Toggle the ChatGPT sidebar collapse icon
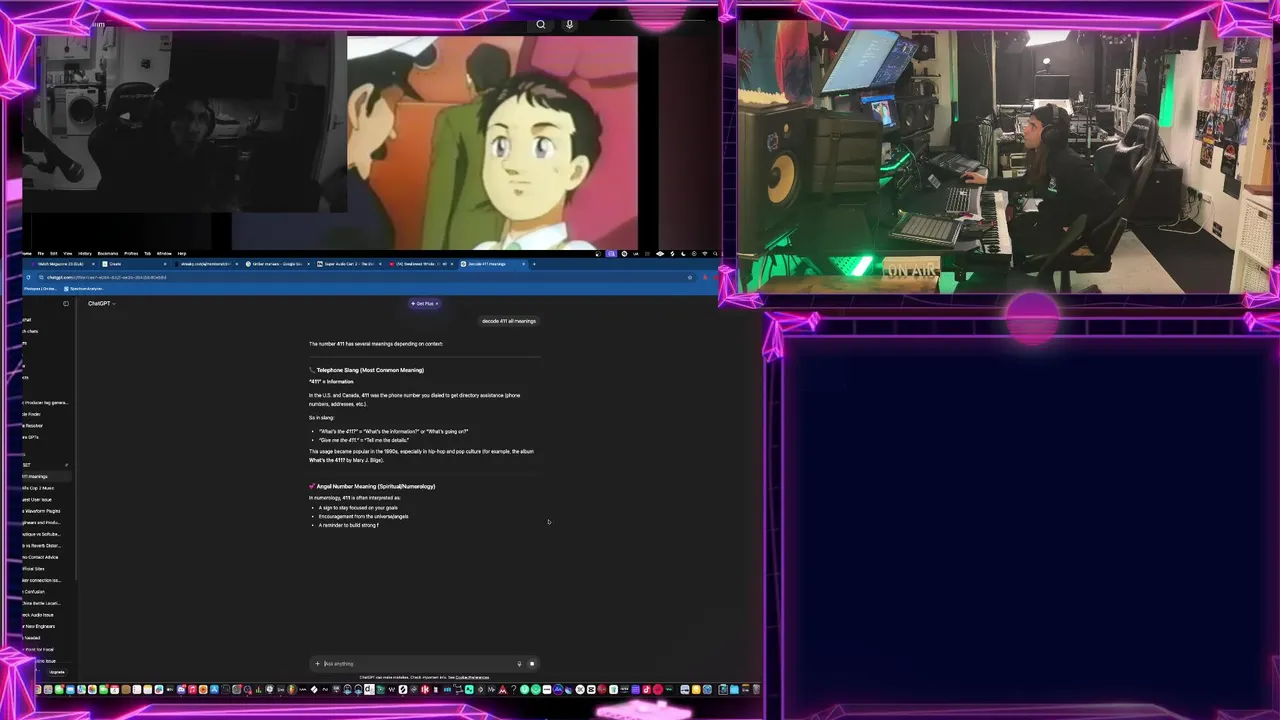 pos(66,304)
